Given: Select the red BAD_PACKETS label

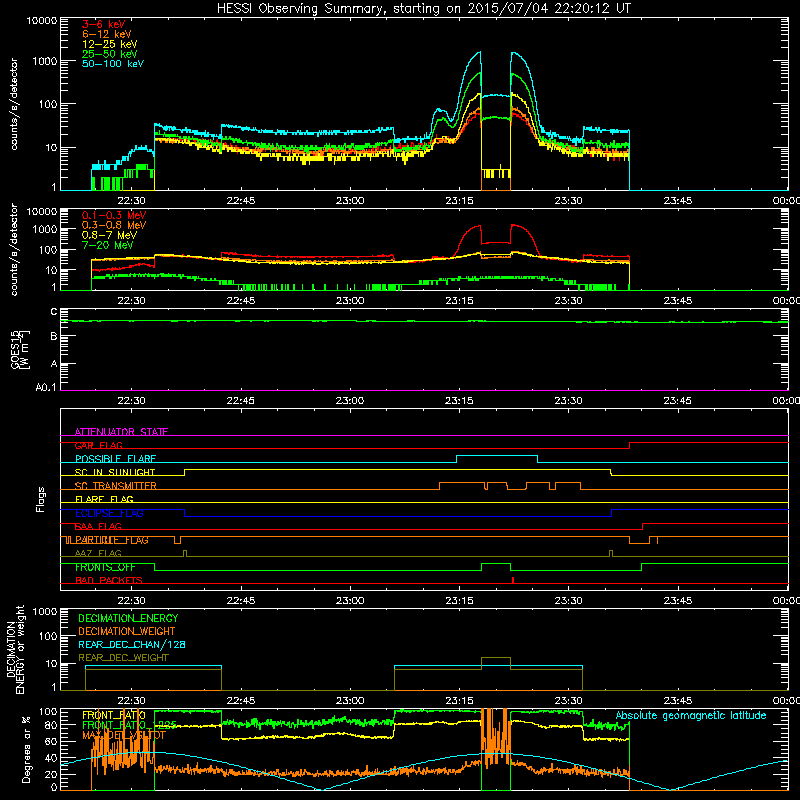Looking at the screenshot, I should click(109, 580).
